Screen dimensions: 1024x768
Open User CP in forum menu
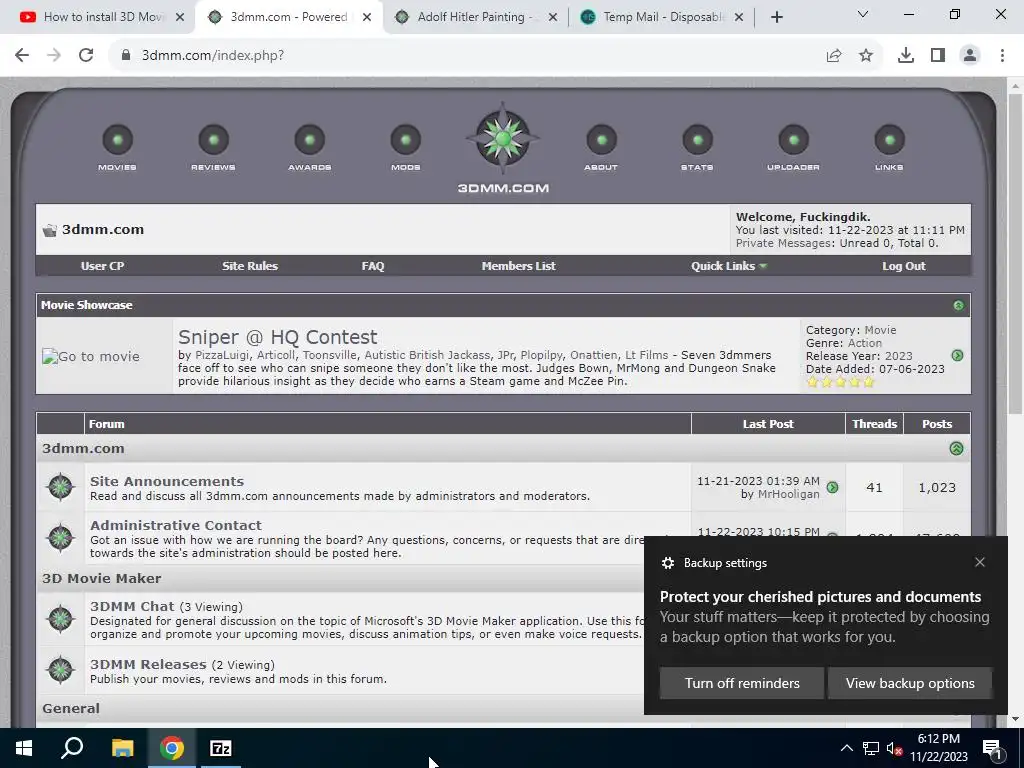(103, 266)
